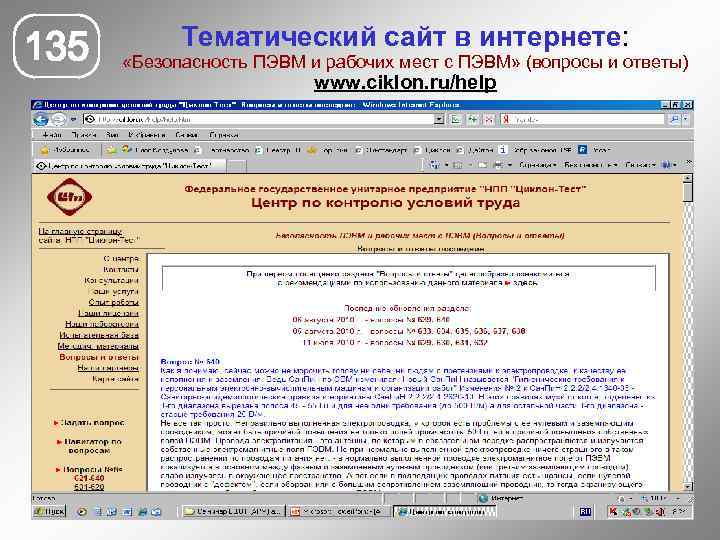Screen dimensions: 720x540
Task: Select the Цикпон-Тест browser tab
Action: (x=129, y=166)
